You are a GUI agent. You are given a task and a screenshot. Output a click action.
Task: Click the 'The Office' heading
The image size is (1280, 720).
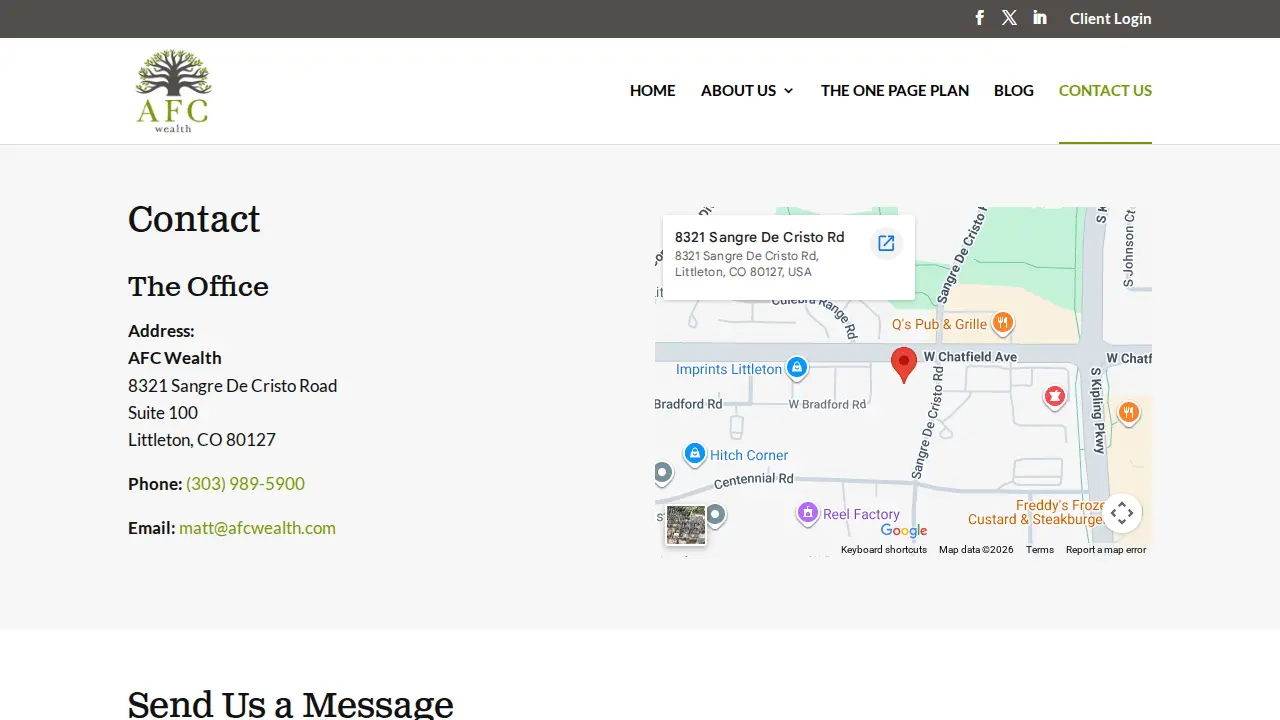198,287
